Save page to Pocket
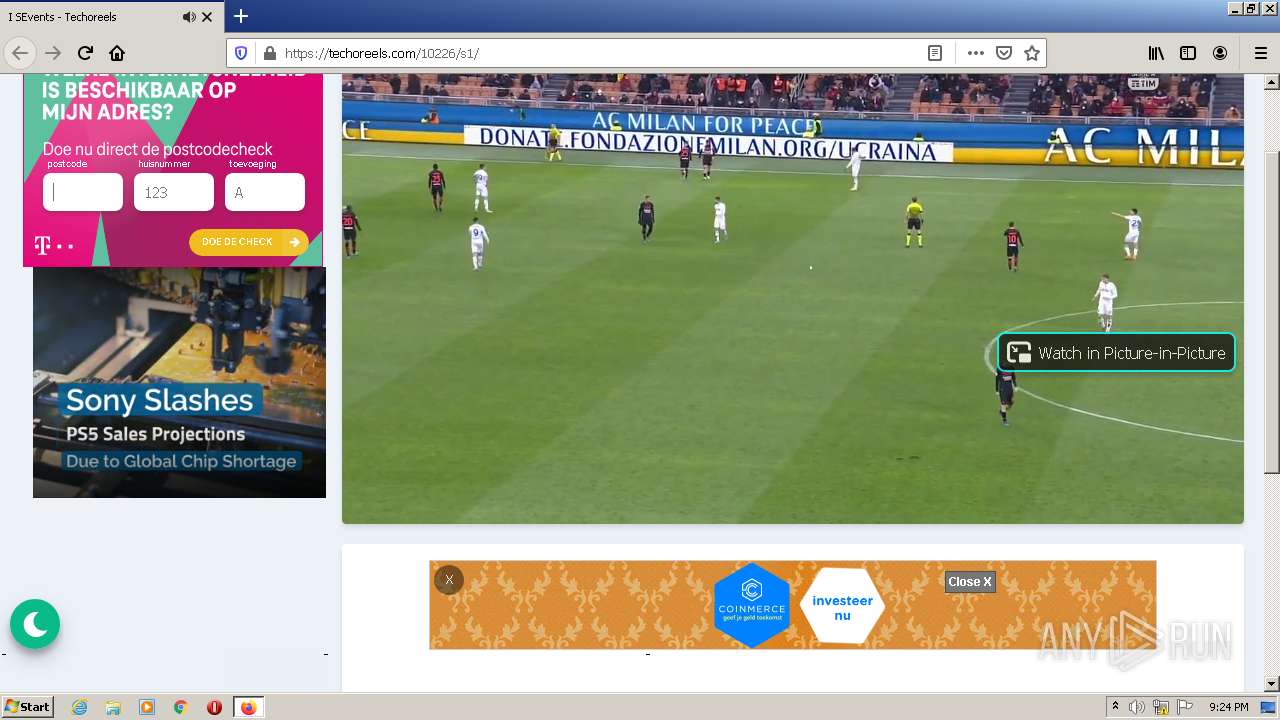Viewport: 1280px width, 720px height. click(x=1004, y=53)
